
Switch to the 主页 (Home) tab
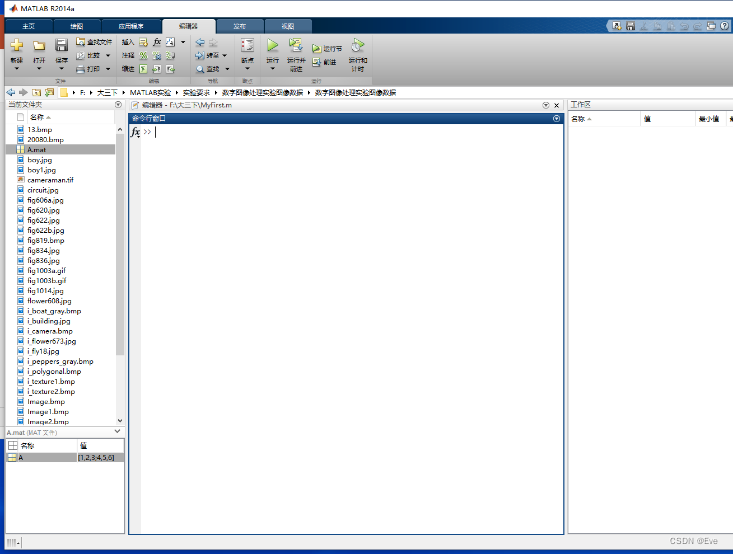[x=29, y=26]
